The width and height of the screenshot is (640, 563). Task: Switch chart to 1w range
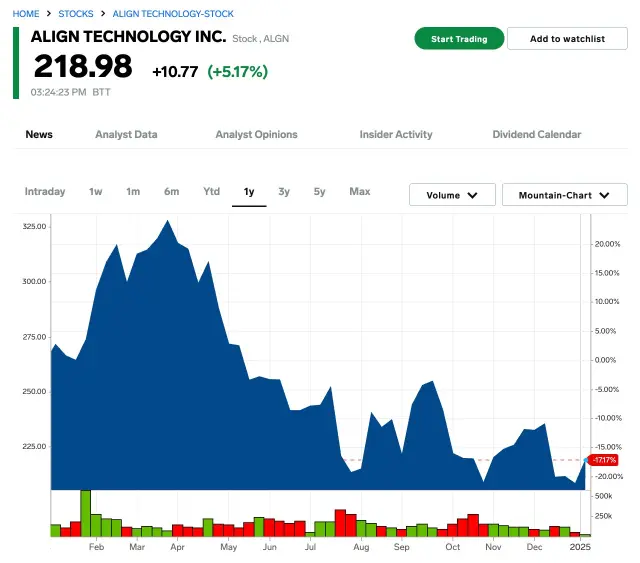point(96,191)
